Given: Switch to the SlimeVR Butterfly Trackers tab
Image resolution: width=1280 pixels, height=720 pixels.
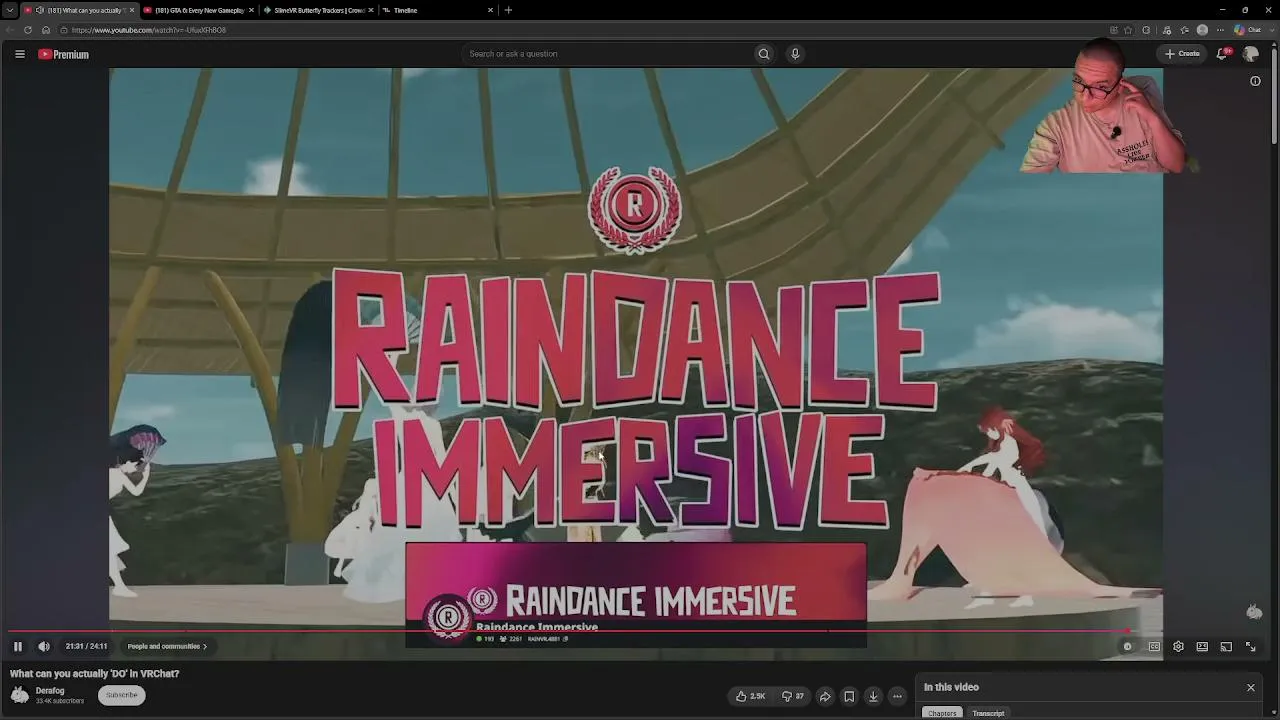Looking at the screenshot, I should point(319,10).
